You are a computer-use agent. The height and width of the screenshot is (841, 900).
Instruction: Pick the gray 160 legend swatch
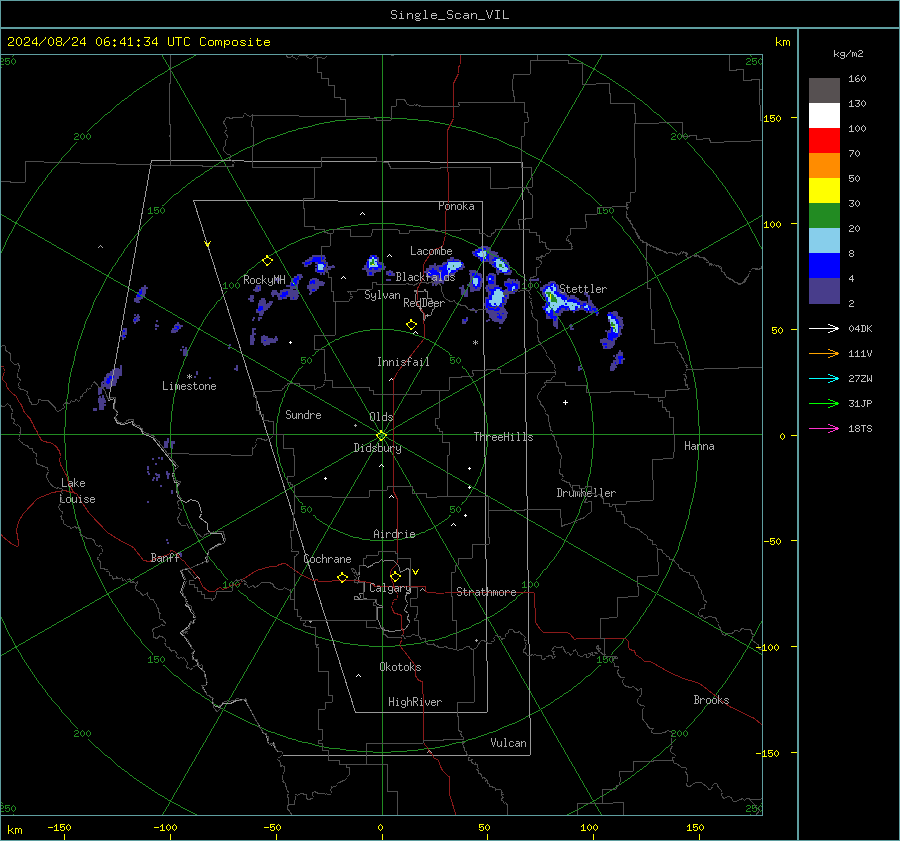824,91
